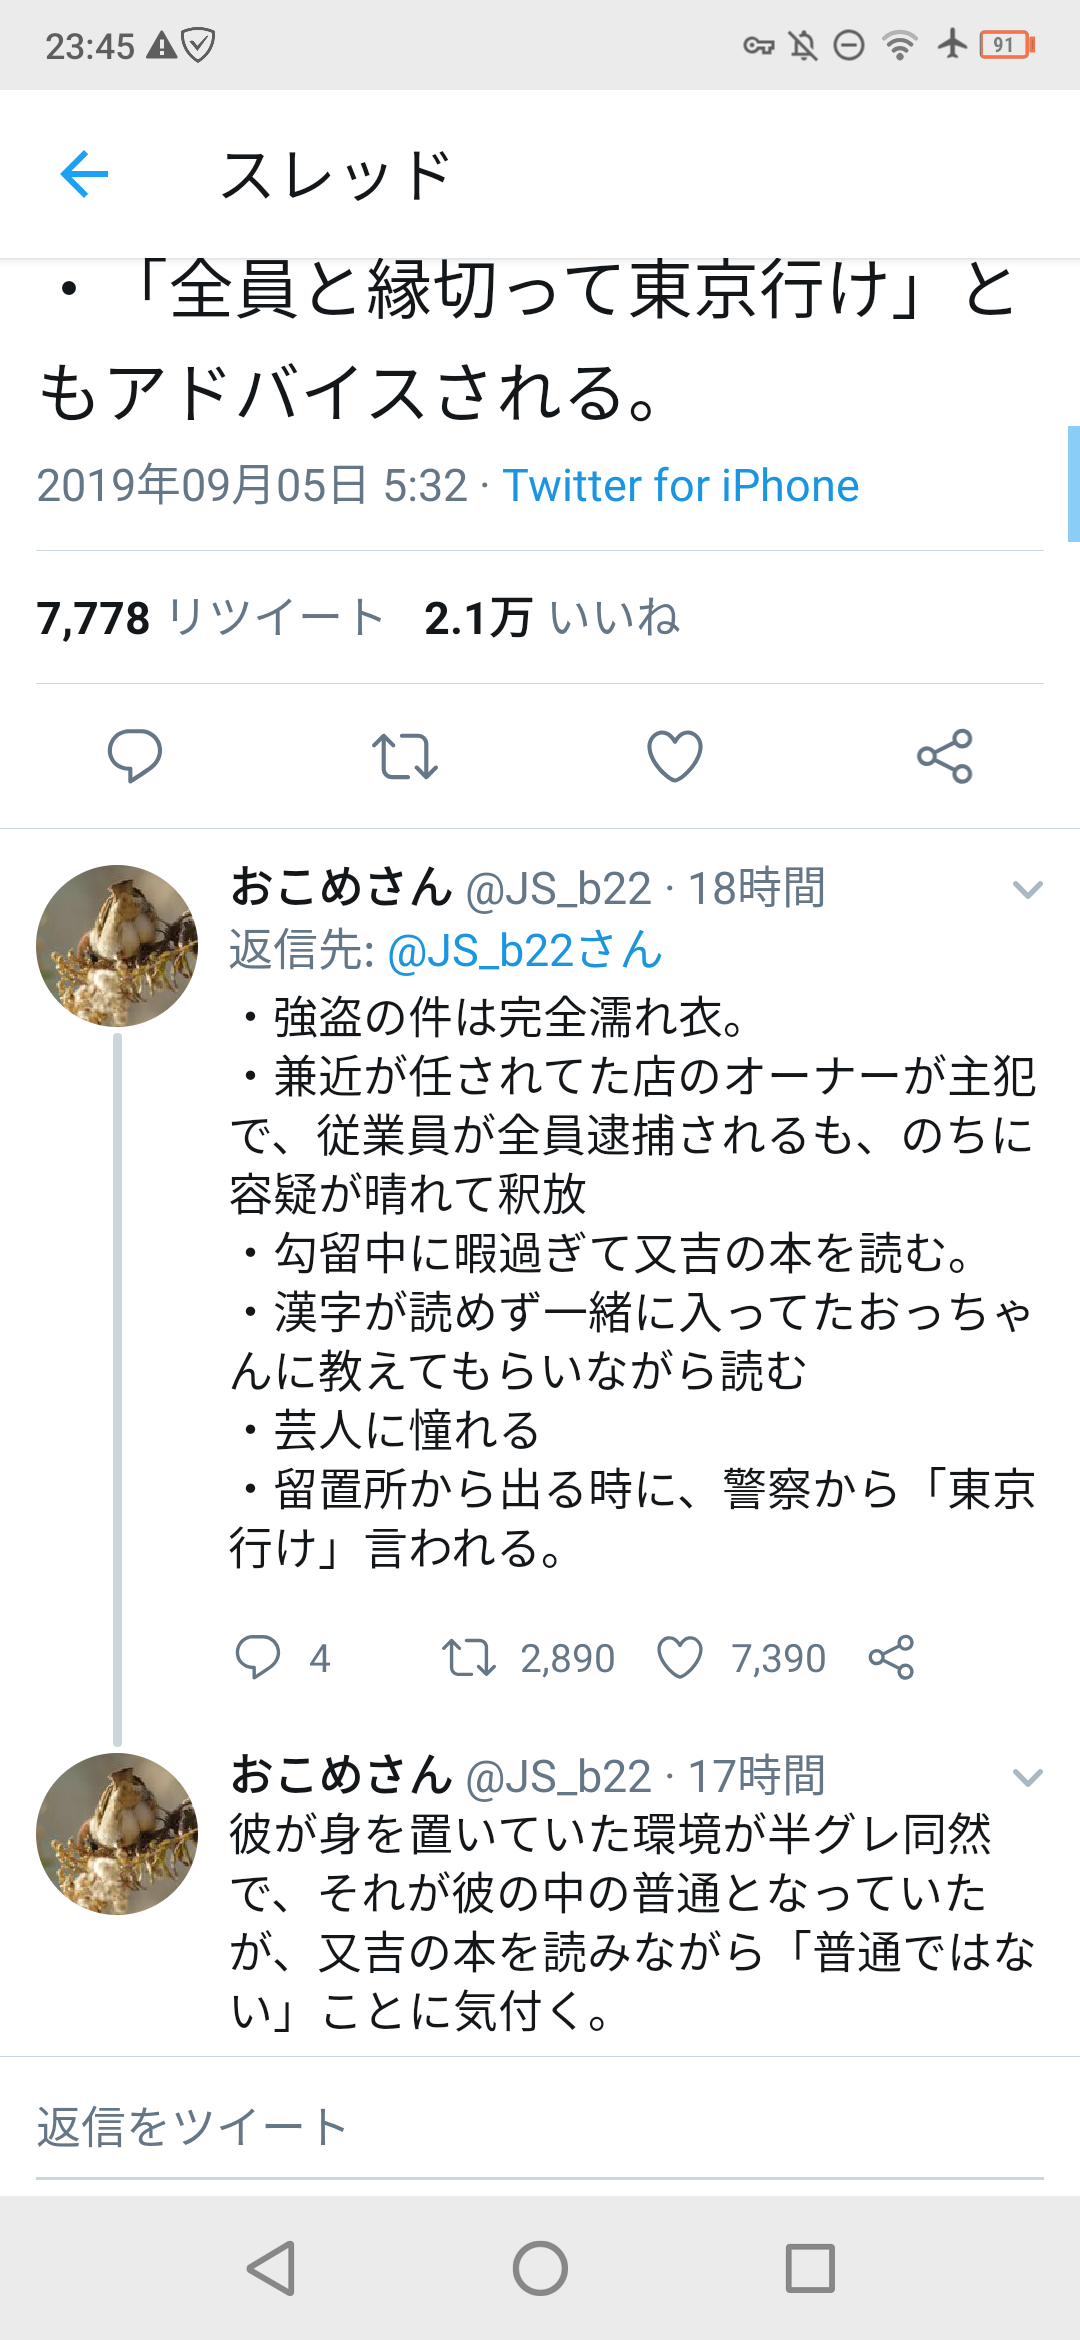This screenshot has height=2340, width=1080.
Task: Like the reply showing 7,390 likes
Action: coord(680,1657)
